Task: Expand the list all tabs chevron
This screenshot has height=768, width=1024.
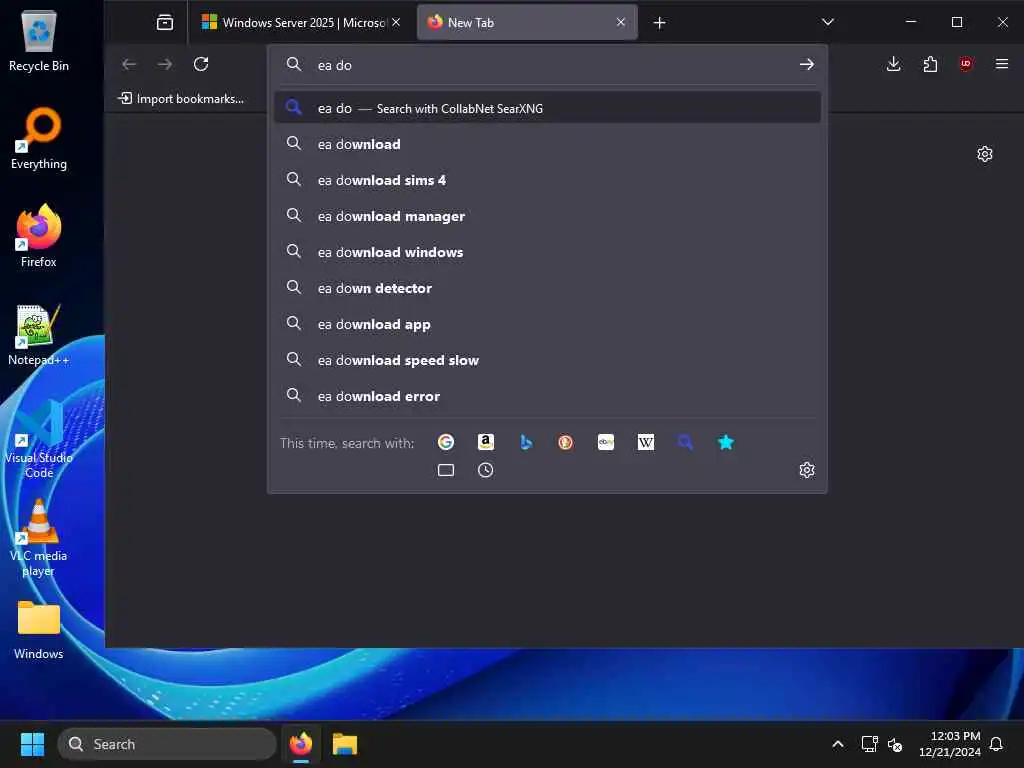Action: pyautogui.click(x=827, y=23)
